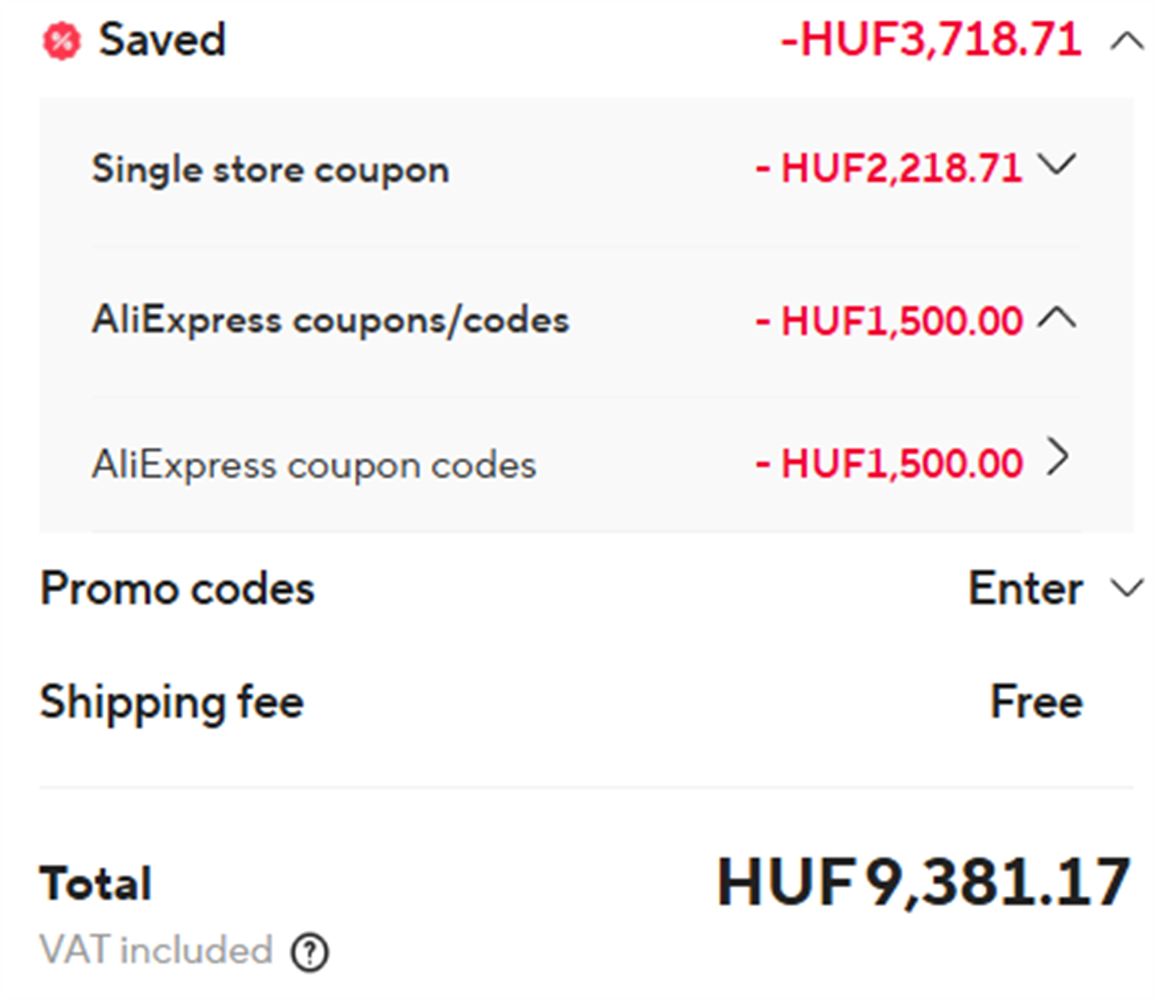The height and width of the screenshot is (1000, 1155).
Task: Click the Promo codes label
Action: 177,589
